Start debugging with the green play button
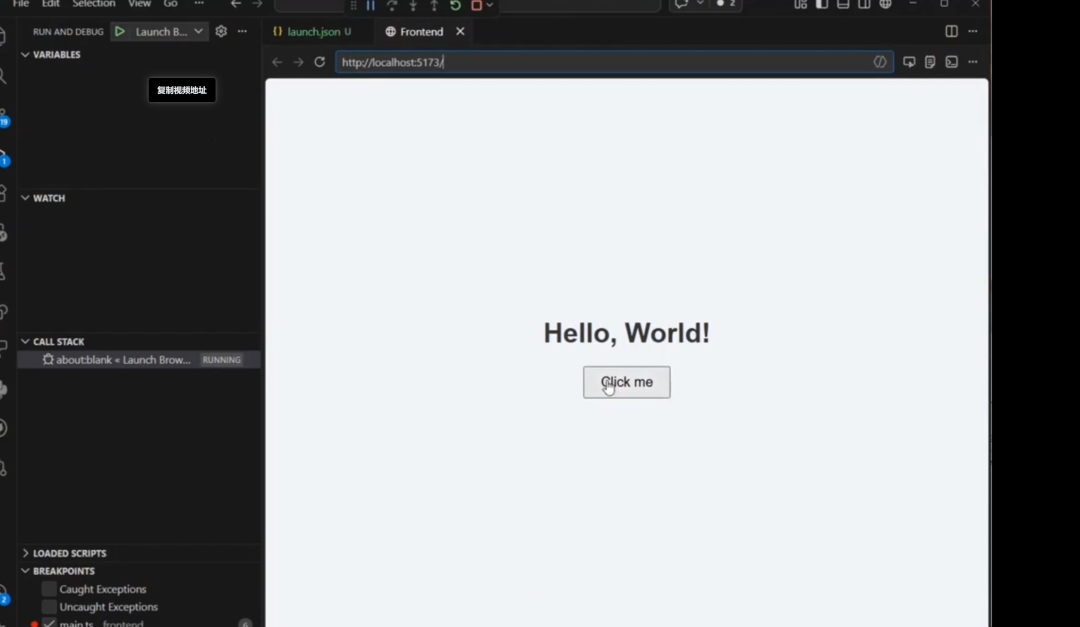Screen dimensions: 1080x627 120,31
